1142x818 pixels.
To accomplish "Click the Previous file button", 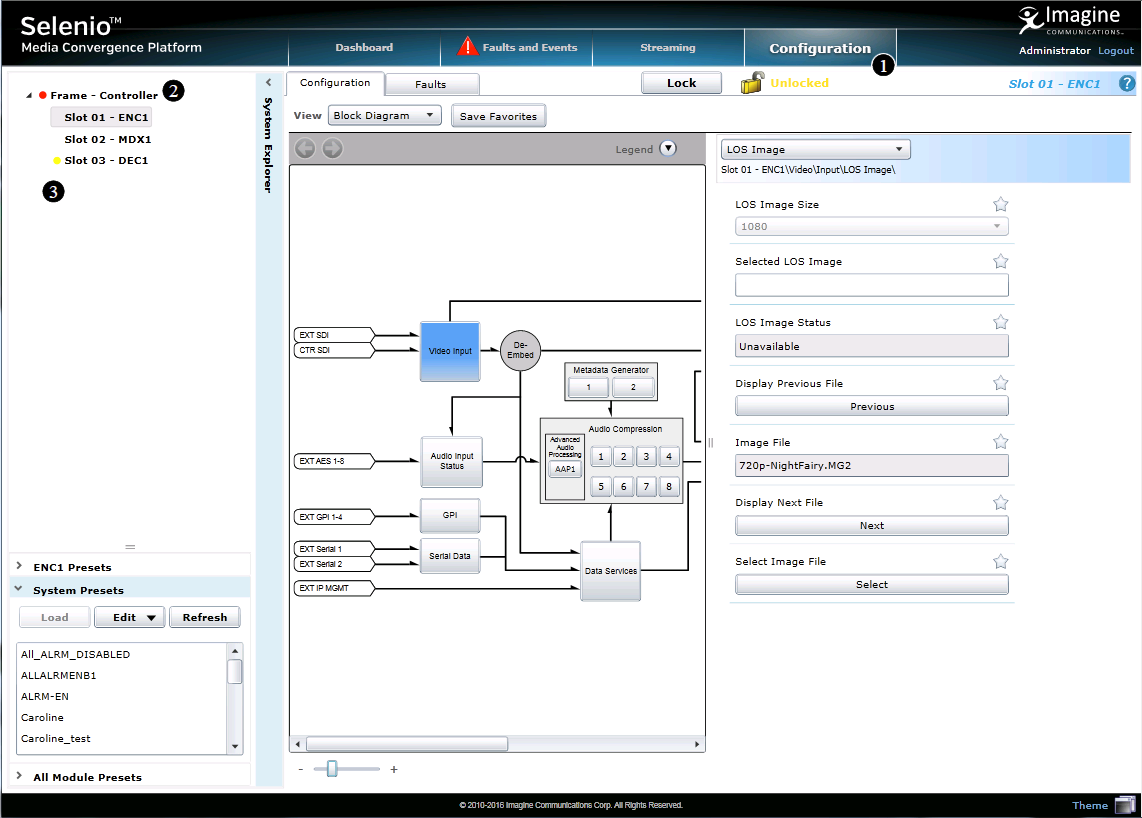I will pos(872,406).
